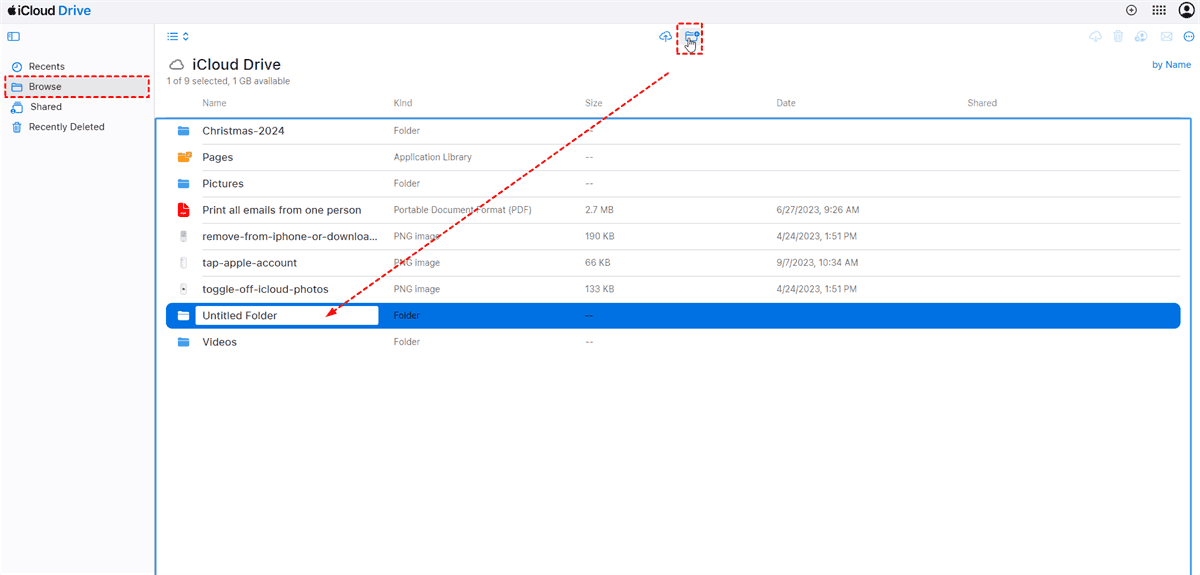Sort by the Date column header
Viewport: 1200px width, 575px height.
(x=786, y=103)
